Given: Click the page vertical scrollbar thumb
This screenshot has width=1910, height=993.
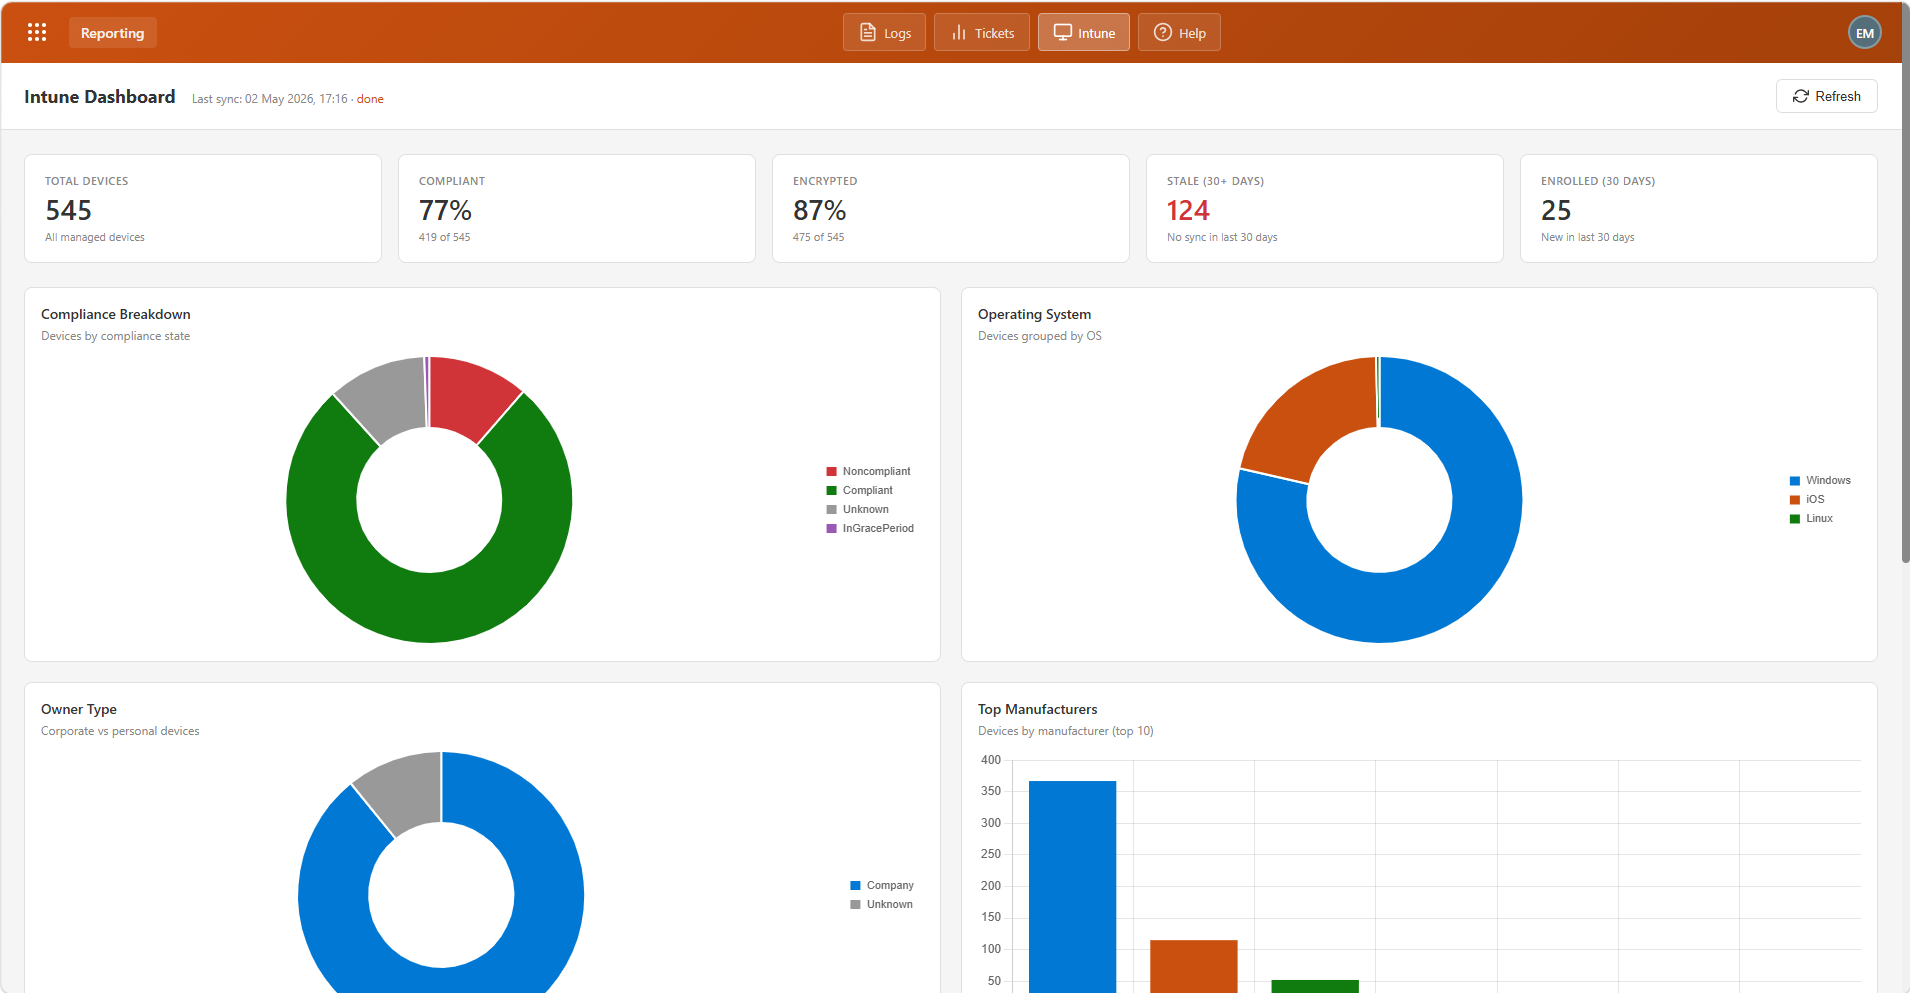Looking at the screenshot, I should click(1904, 285).
